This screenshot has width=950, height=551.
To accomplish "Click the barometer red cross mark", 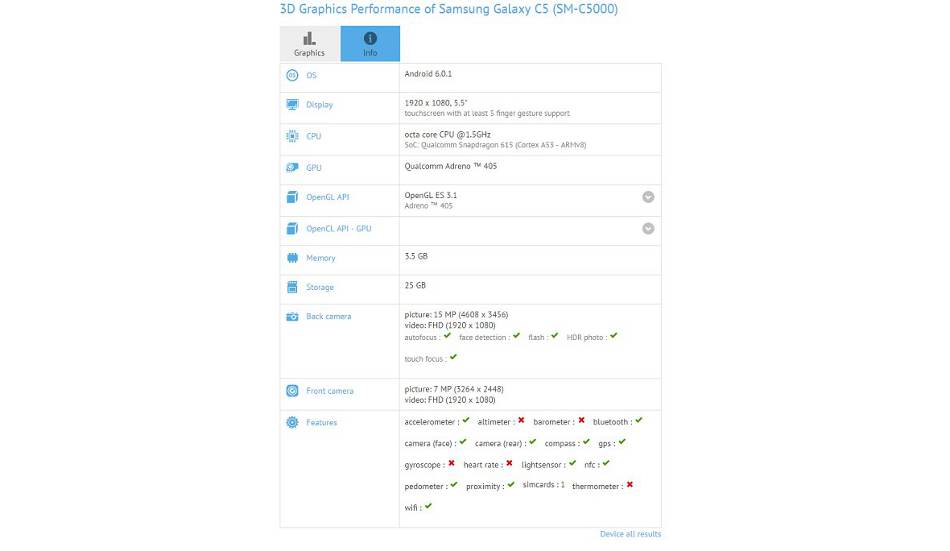I will tap(582, 420).
